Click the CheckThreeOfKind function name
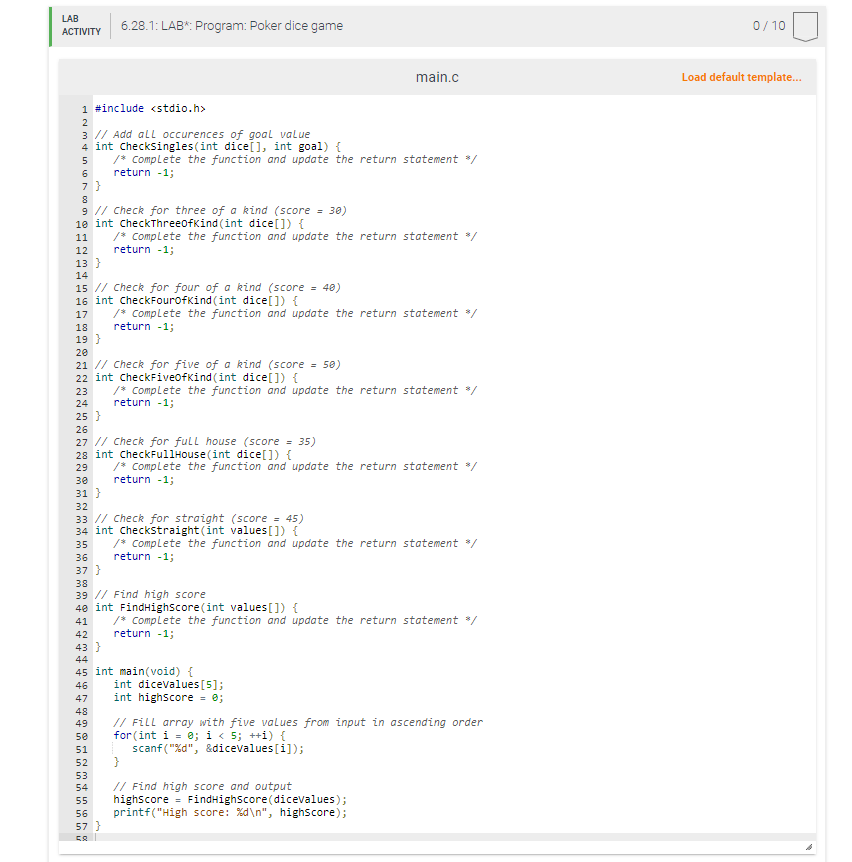The height and width of the screenshot is (862, 852). pyautogui.click(x=167, y=222)
